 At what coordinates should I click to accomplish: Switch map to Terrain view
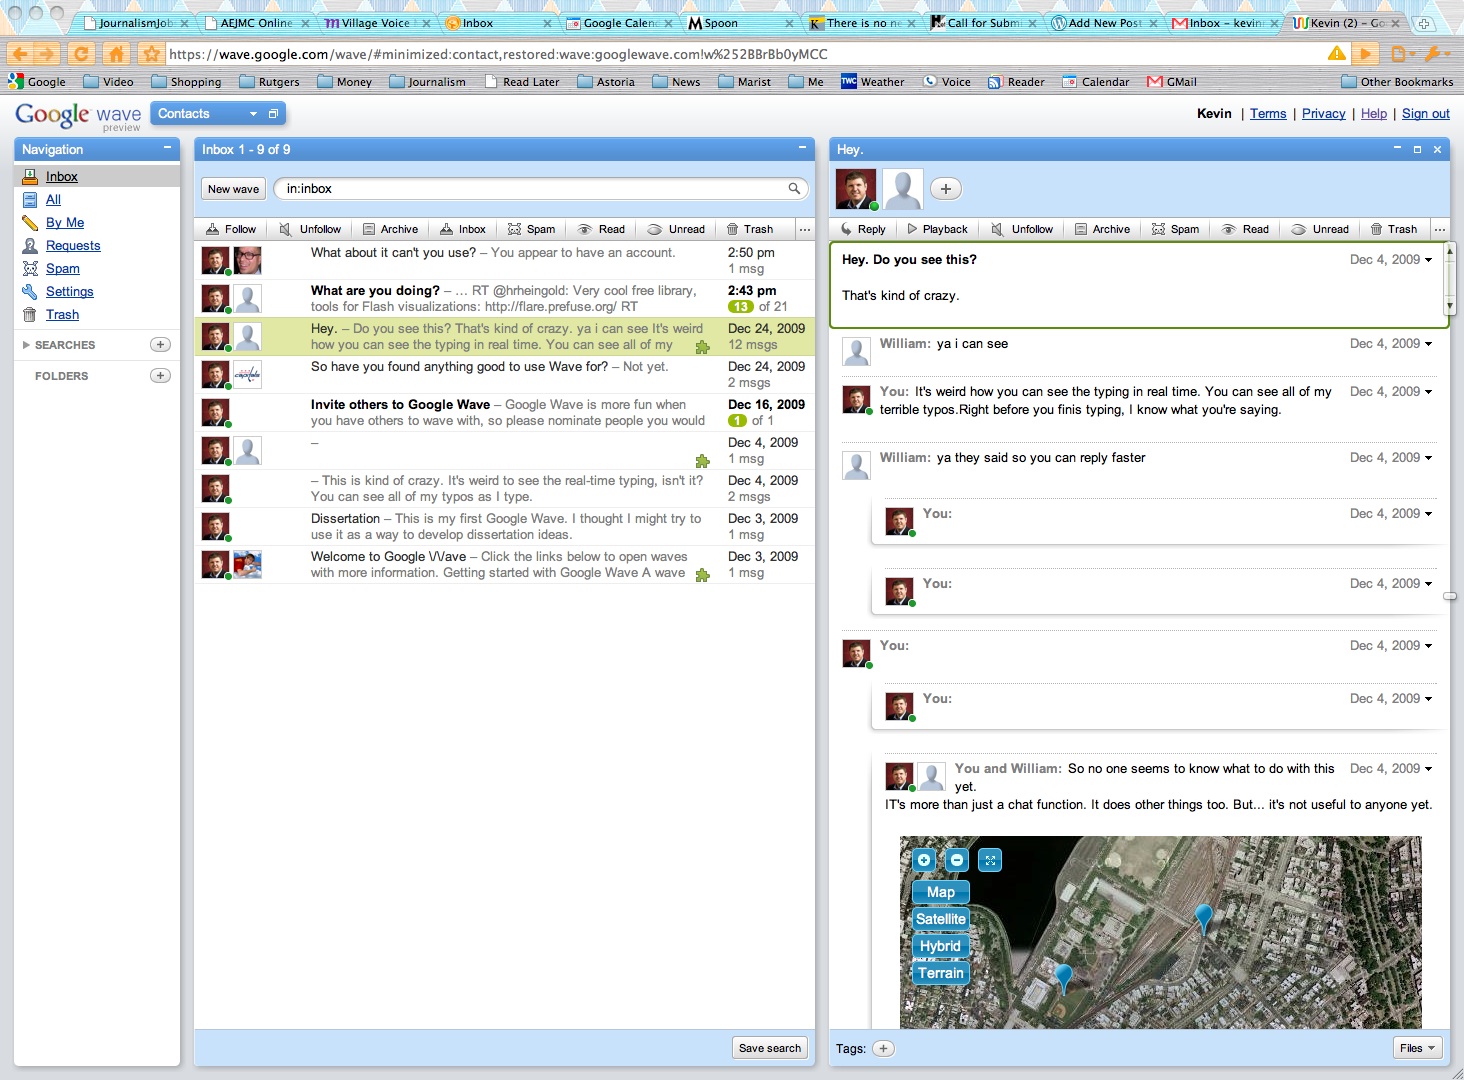(940, 973)
